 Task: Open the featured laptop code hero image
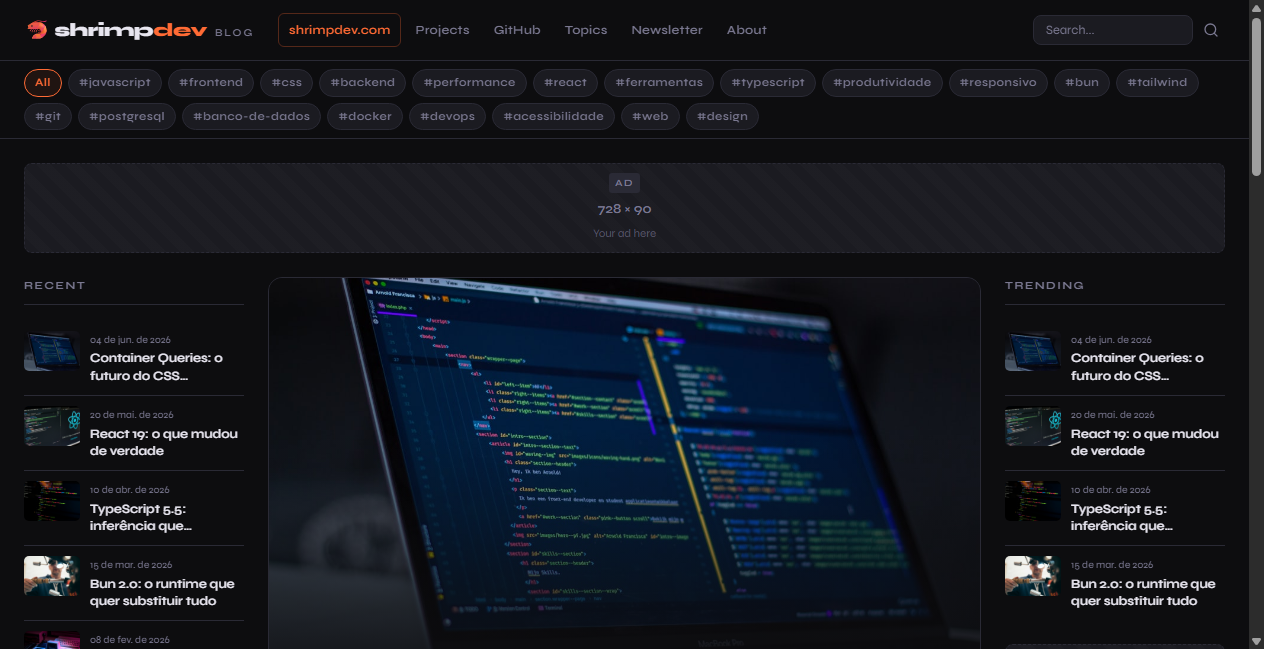tap(624, 463)
